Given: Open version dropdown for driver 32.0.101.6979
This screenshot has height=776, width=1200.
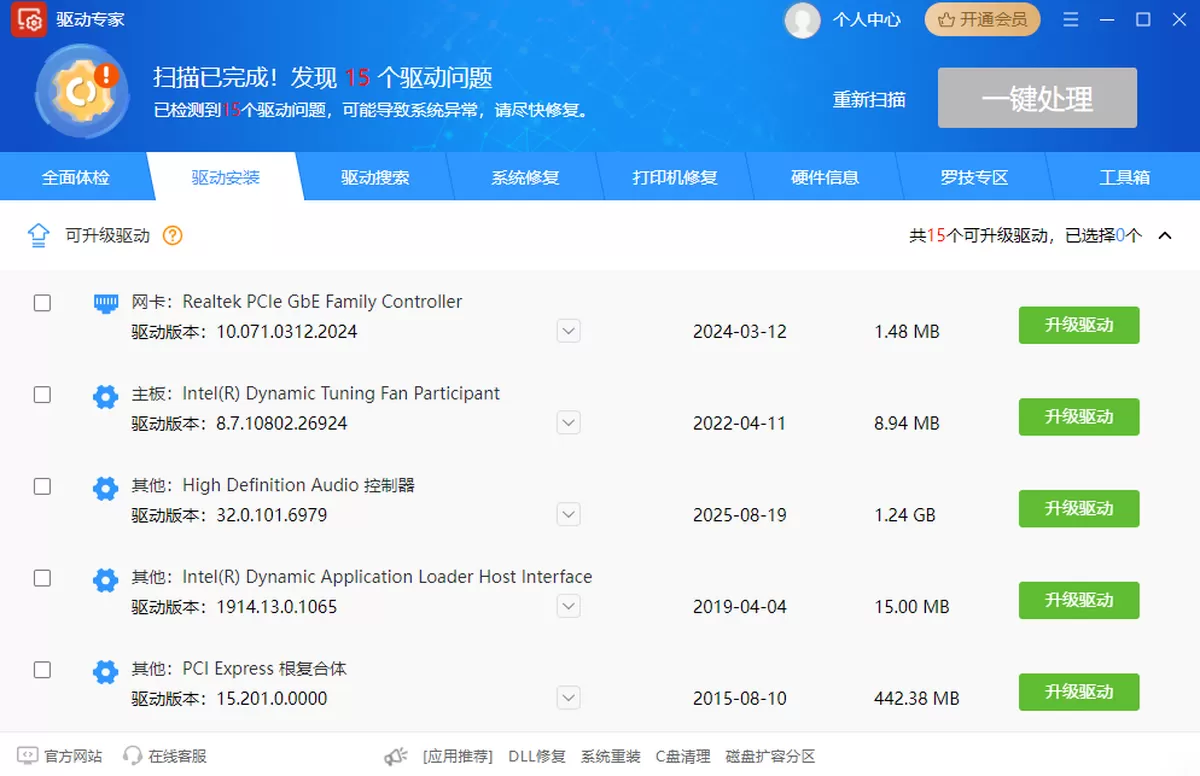Looking at the screenshot, I should click(569, 515).
